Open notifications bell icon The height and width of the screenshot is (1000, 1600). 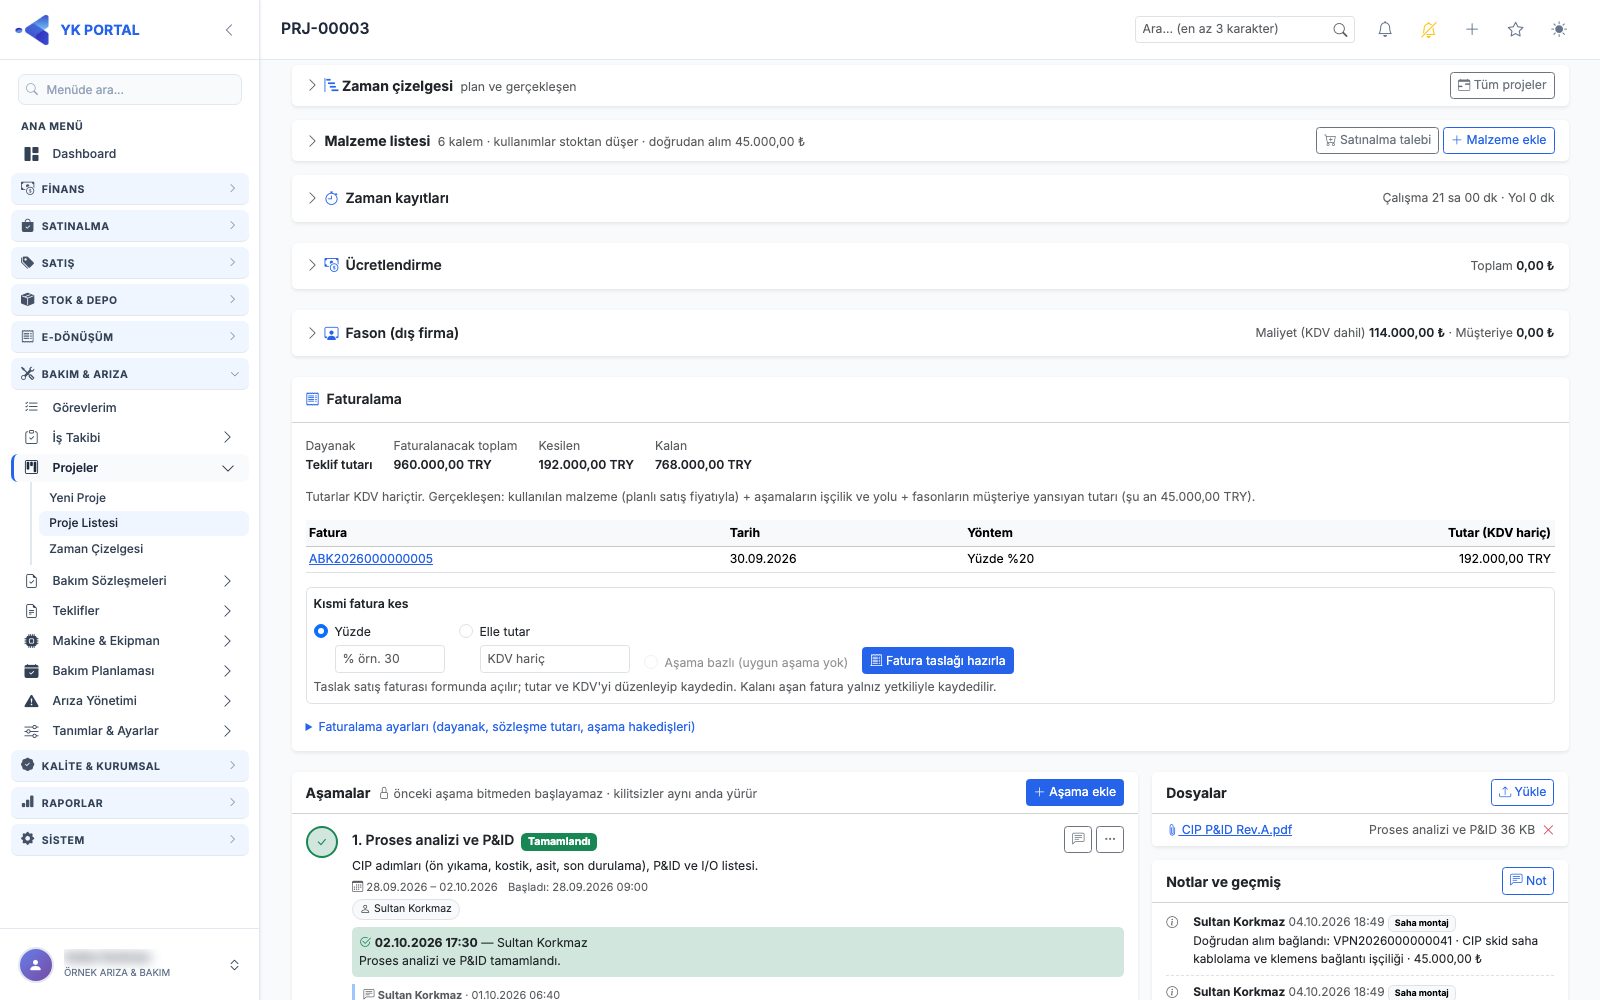coord(1385,30)
